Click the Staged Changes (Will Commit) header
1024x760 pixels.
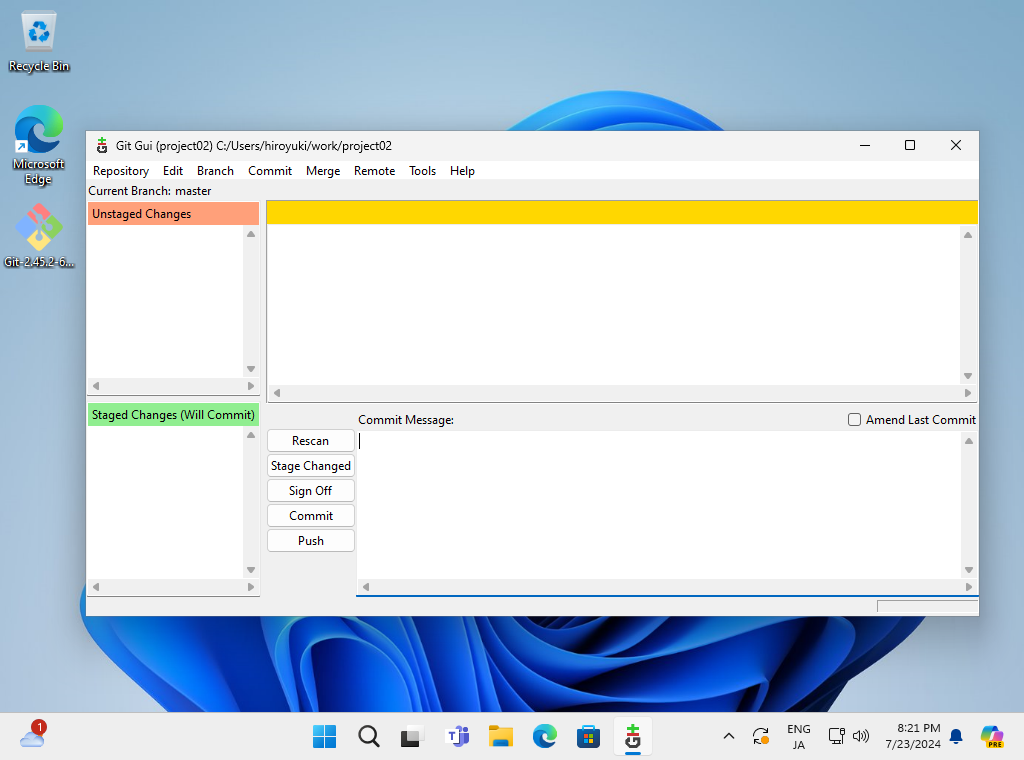(173, 415)
